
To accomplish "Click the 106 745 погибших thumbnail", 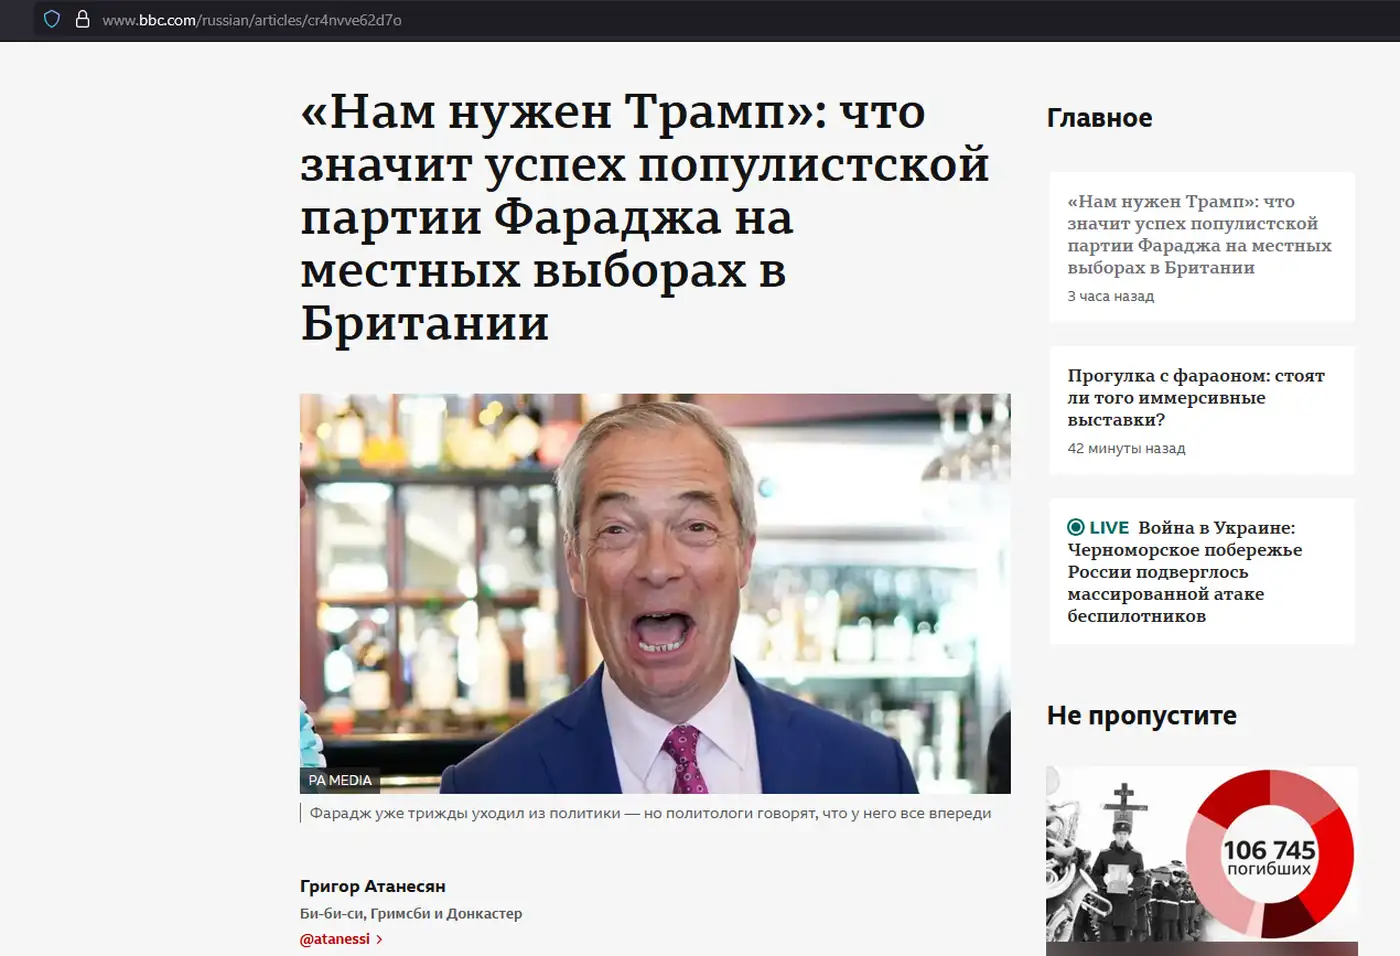I will (1202, 860).
